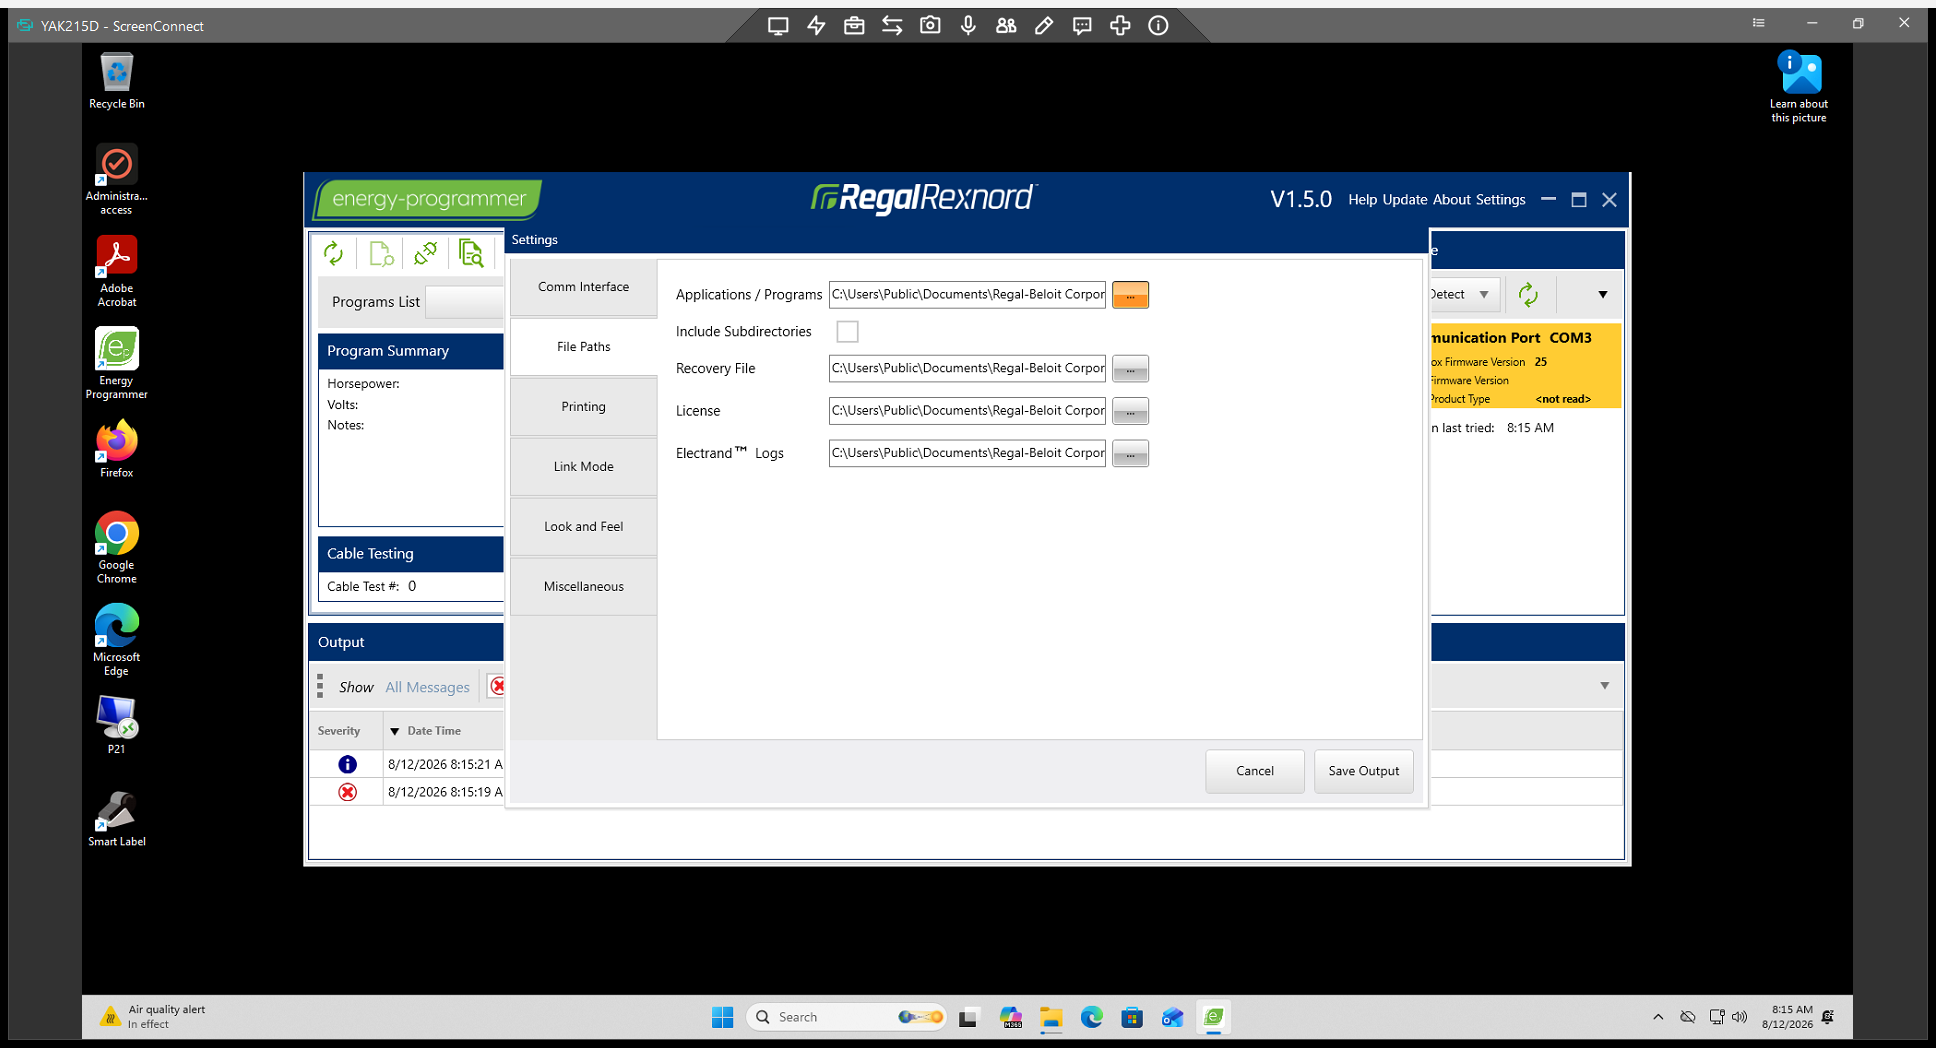Select Miscellaneous settings tab
This screenshot has height=1048, width=1936.
[x=583, y=587]
